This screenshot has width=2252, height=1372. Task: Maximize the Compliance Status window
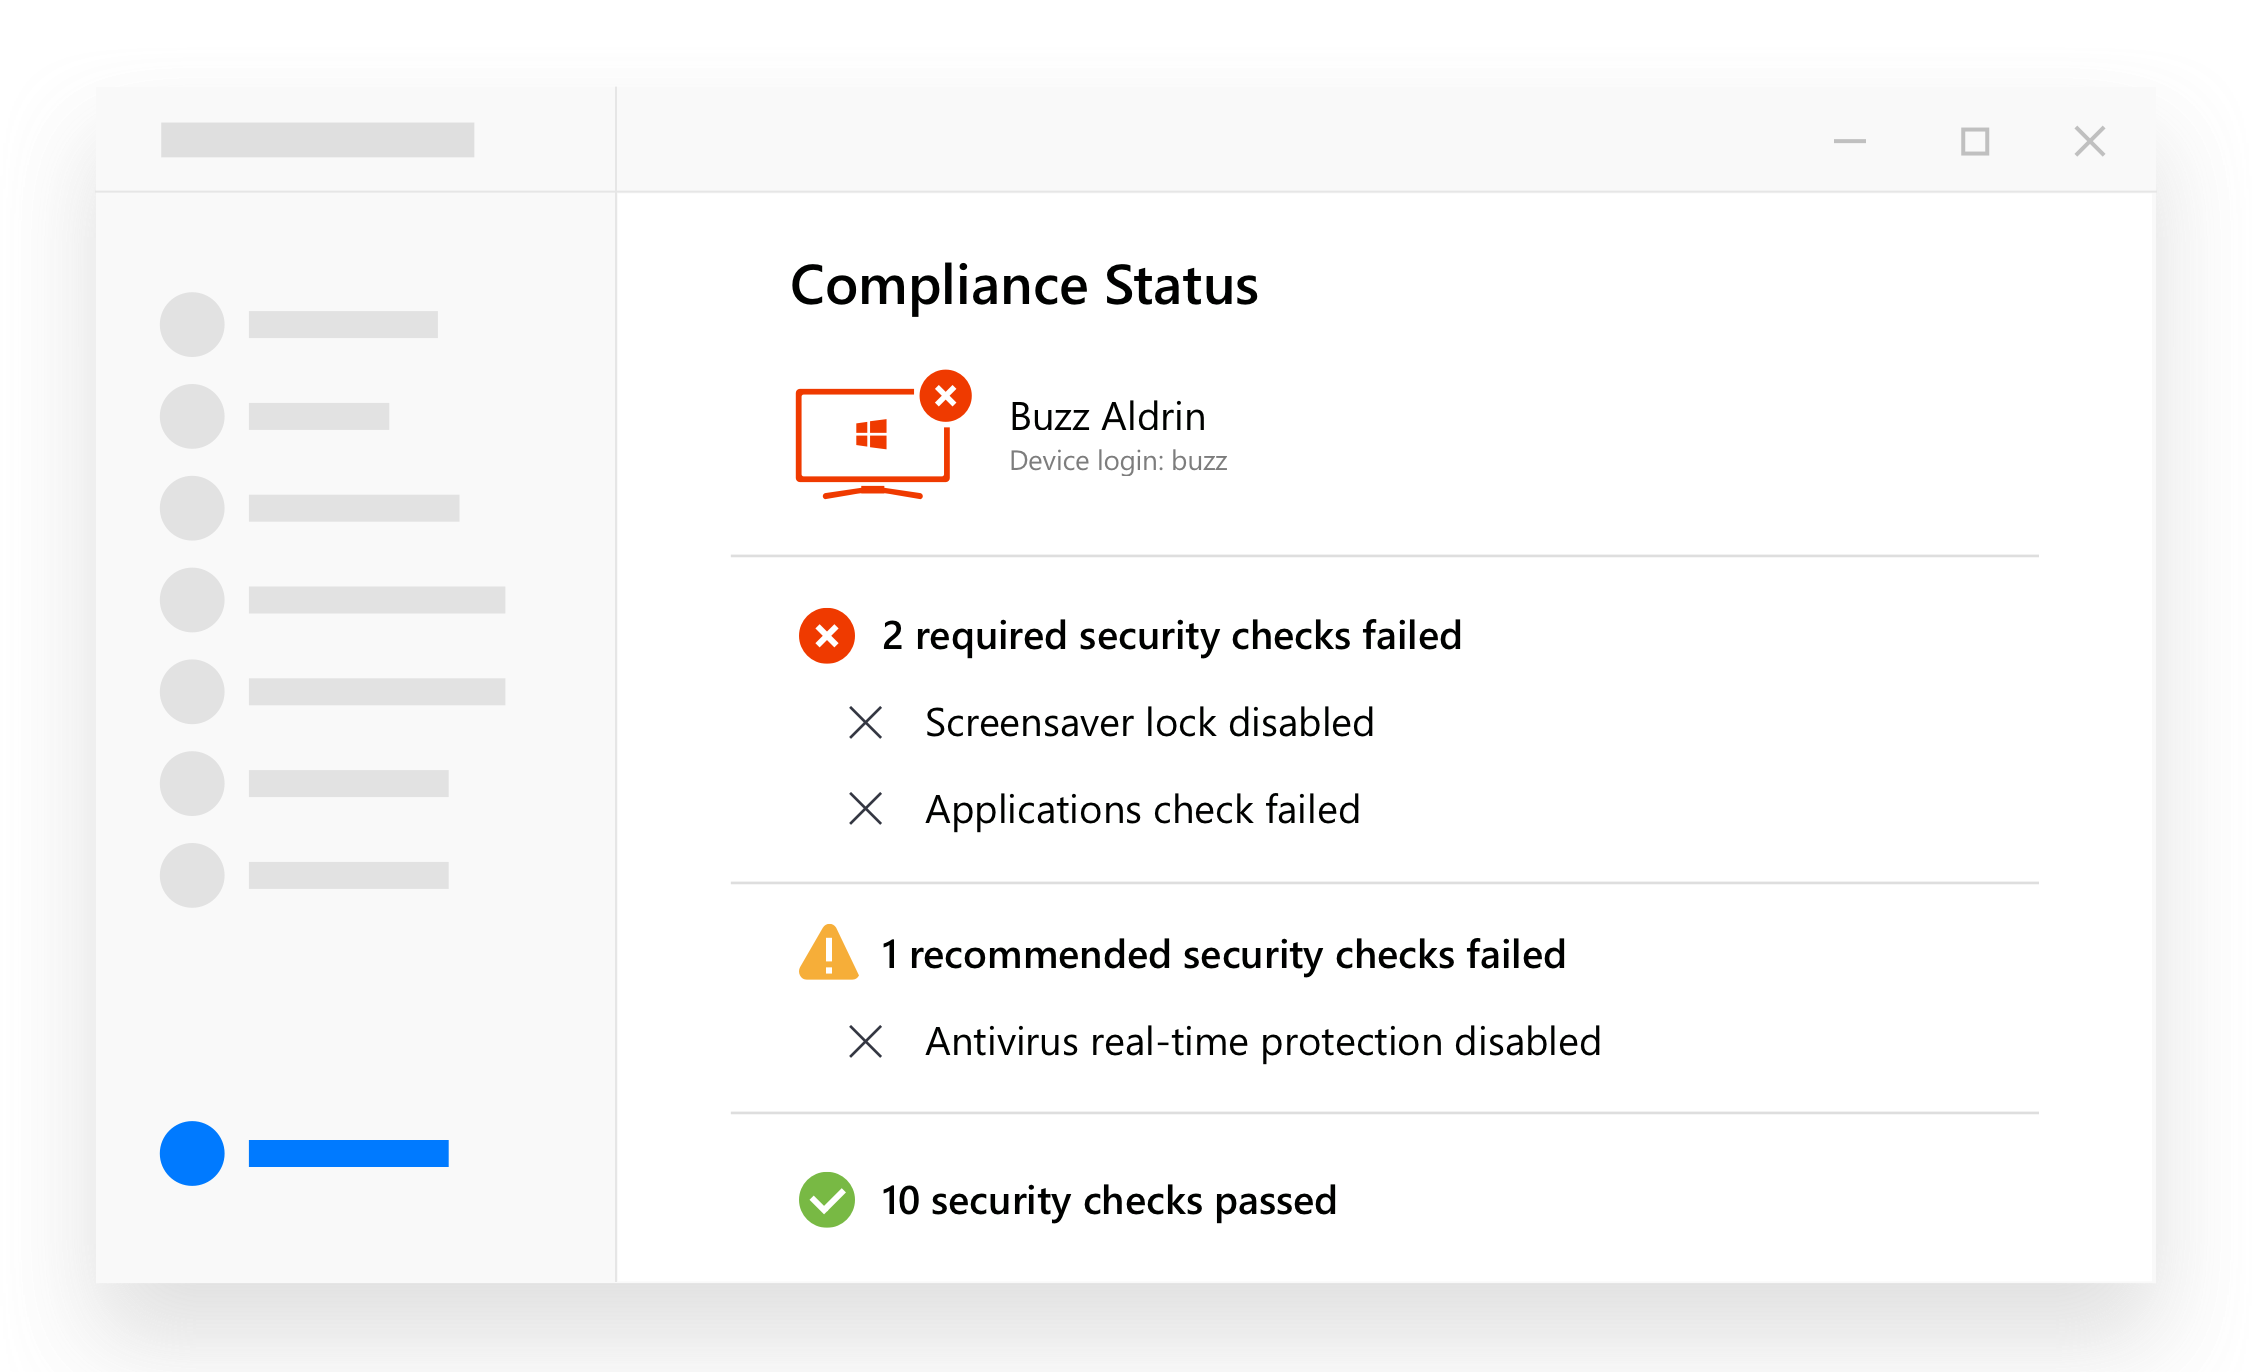click(x=1975, y=142)
